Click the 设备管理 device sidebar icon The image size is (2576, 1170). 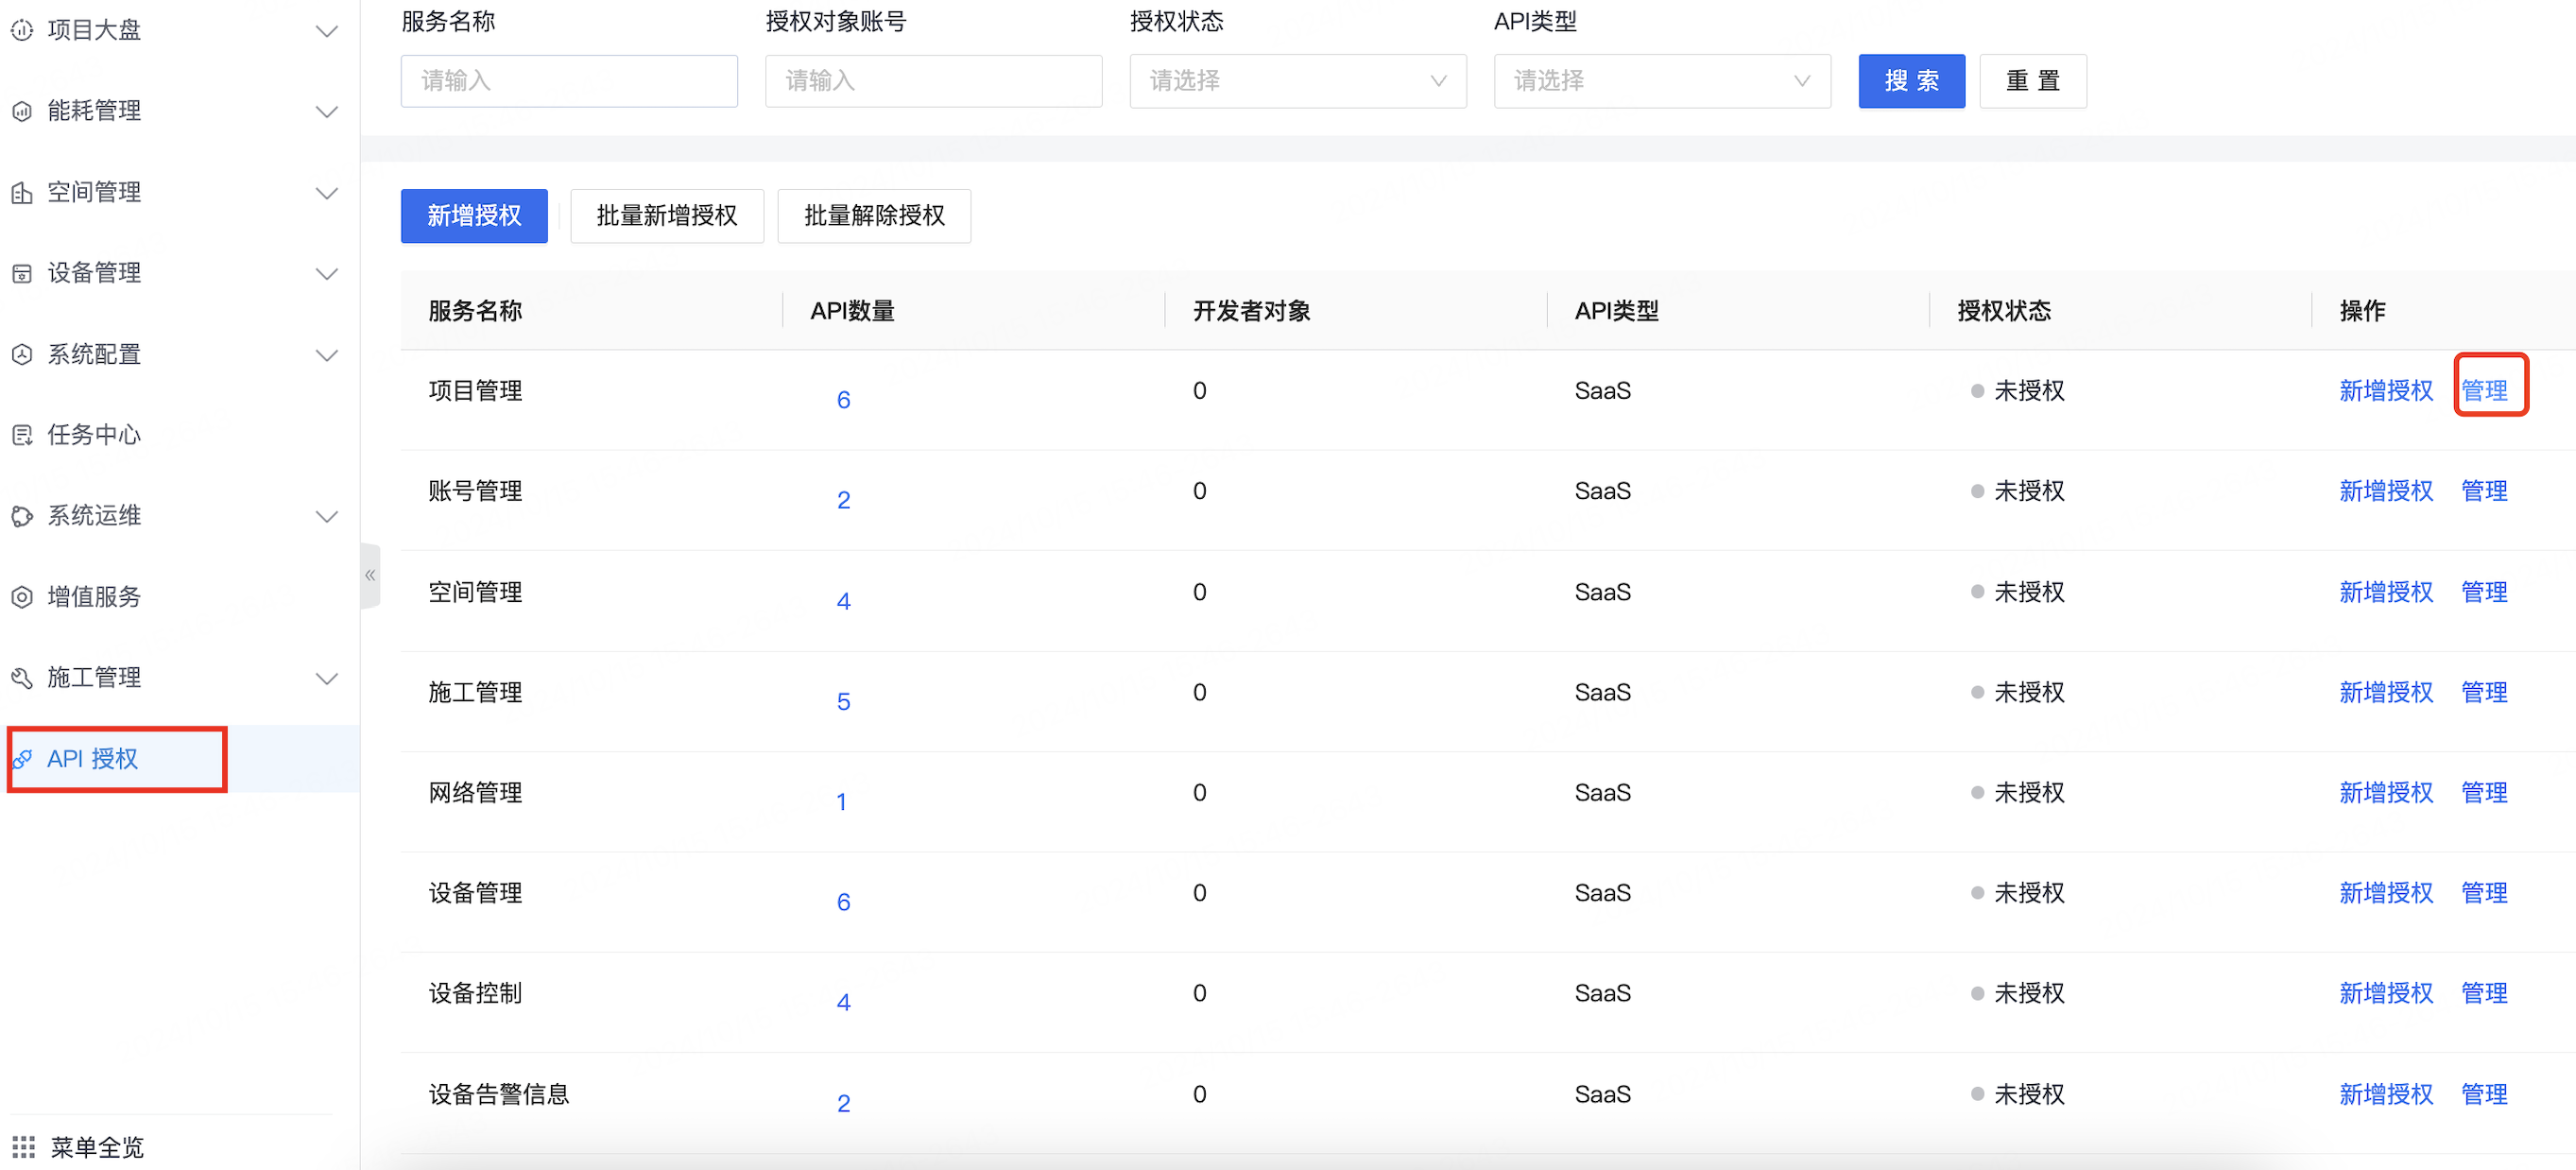click(x=22, y=273)
